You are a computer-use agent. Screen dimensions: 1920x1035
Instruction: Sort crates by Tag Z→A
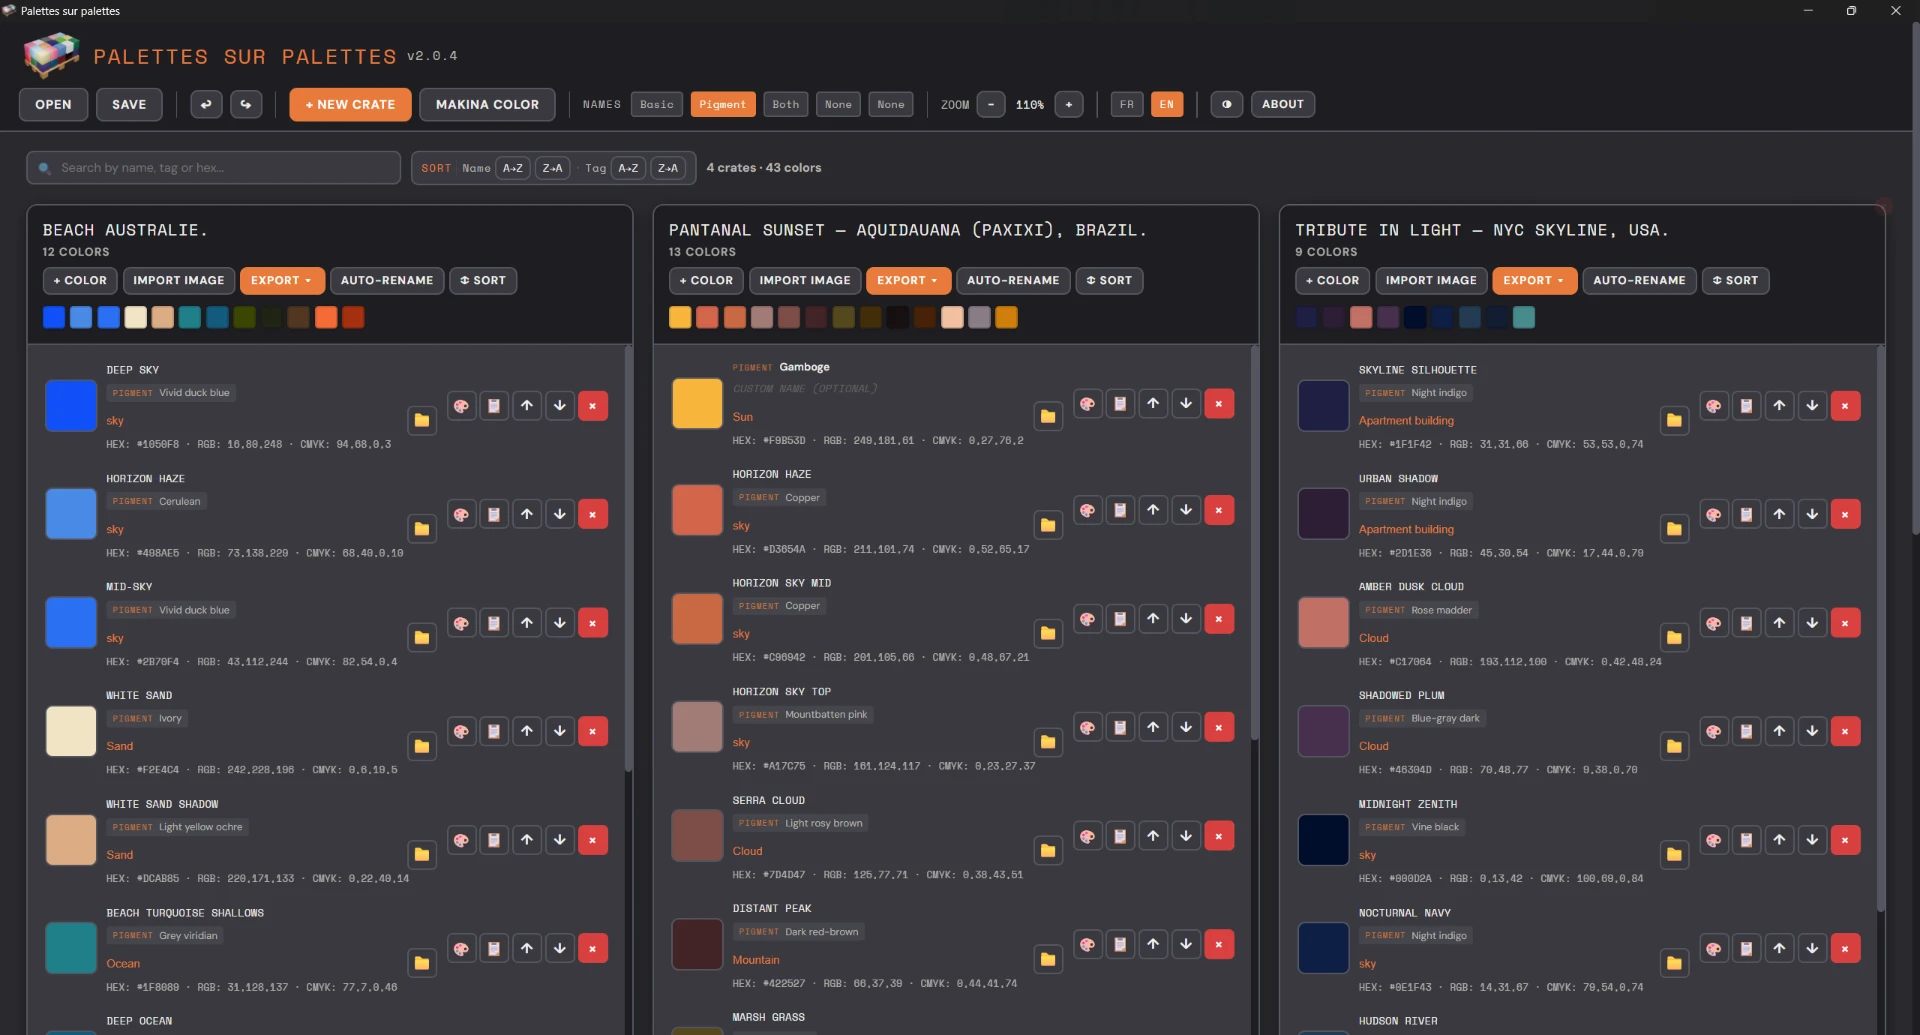(668, 168)
